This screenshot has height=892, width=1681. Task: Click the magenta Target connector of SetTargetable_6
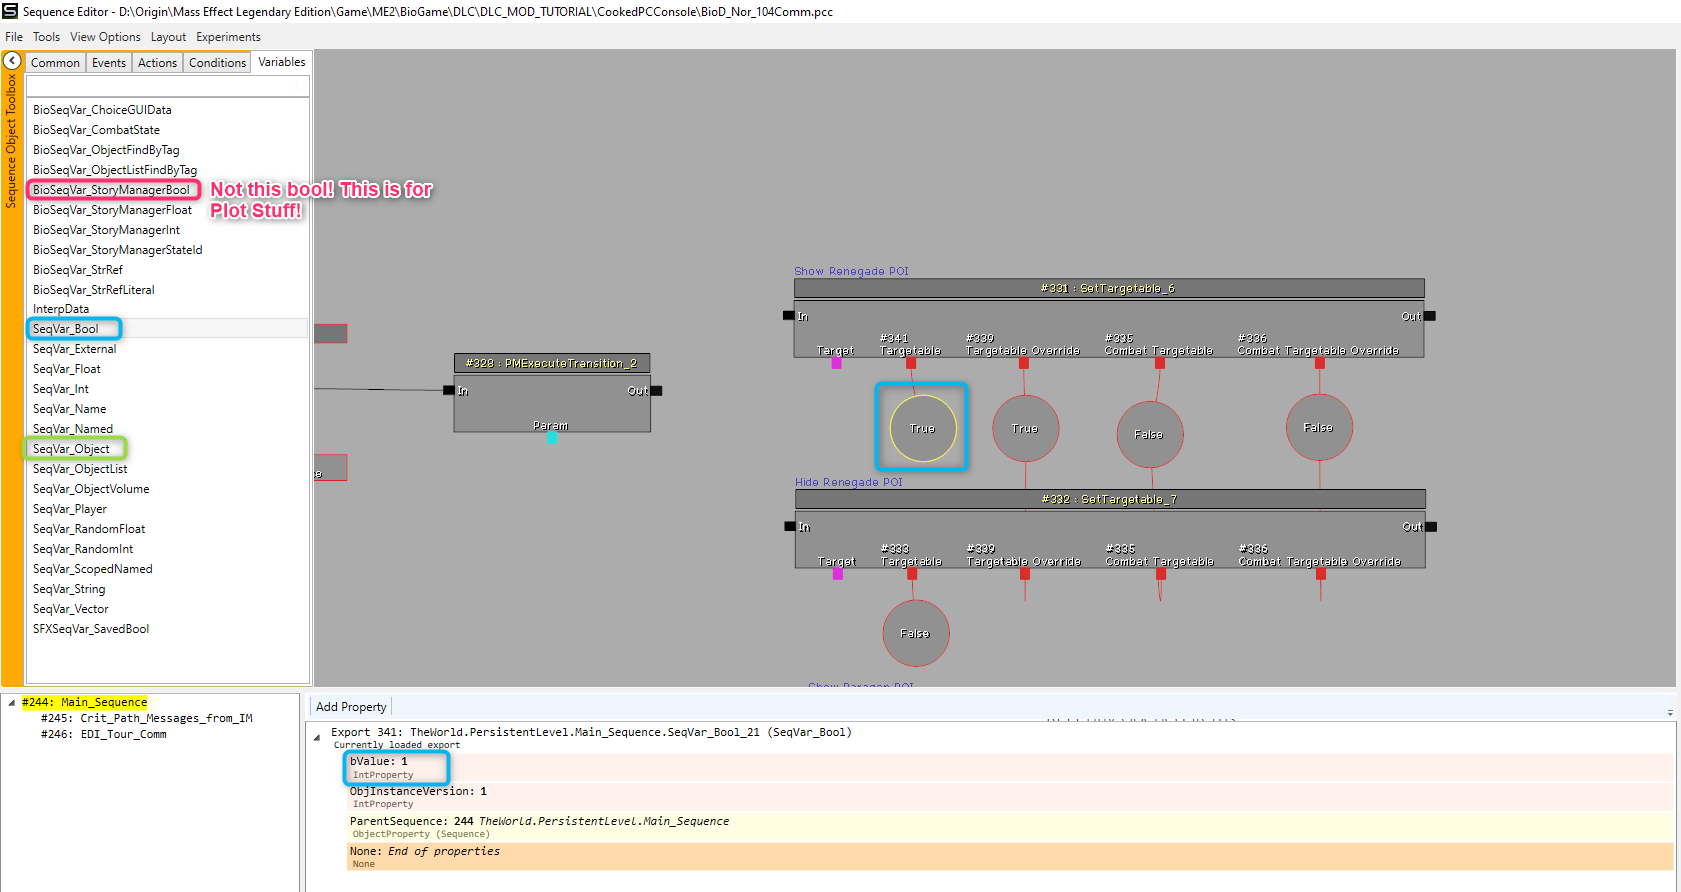tap(837, 363)
